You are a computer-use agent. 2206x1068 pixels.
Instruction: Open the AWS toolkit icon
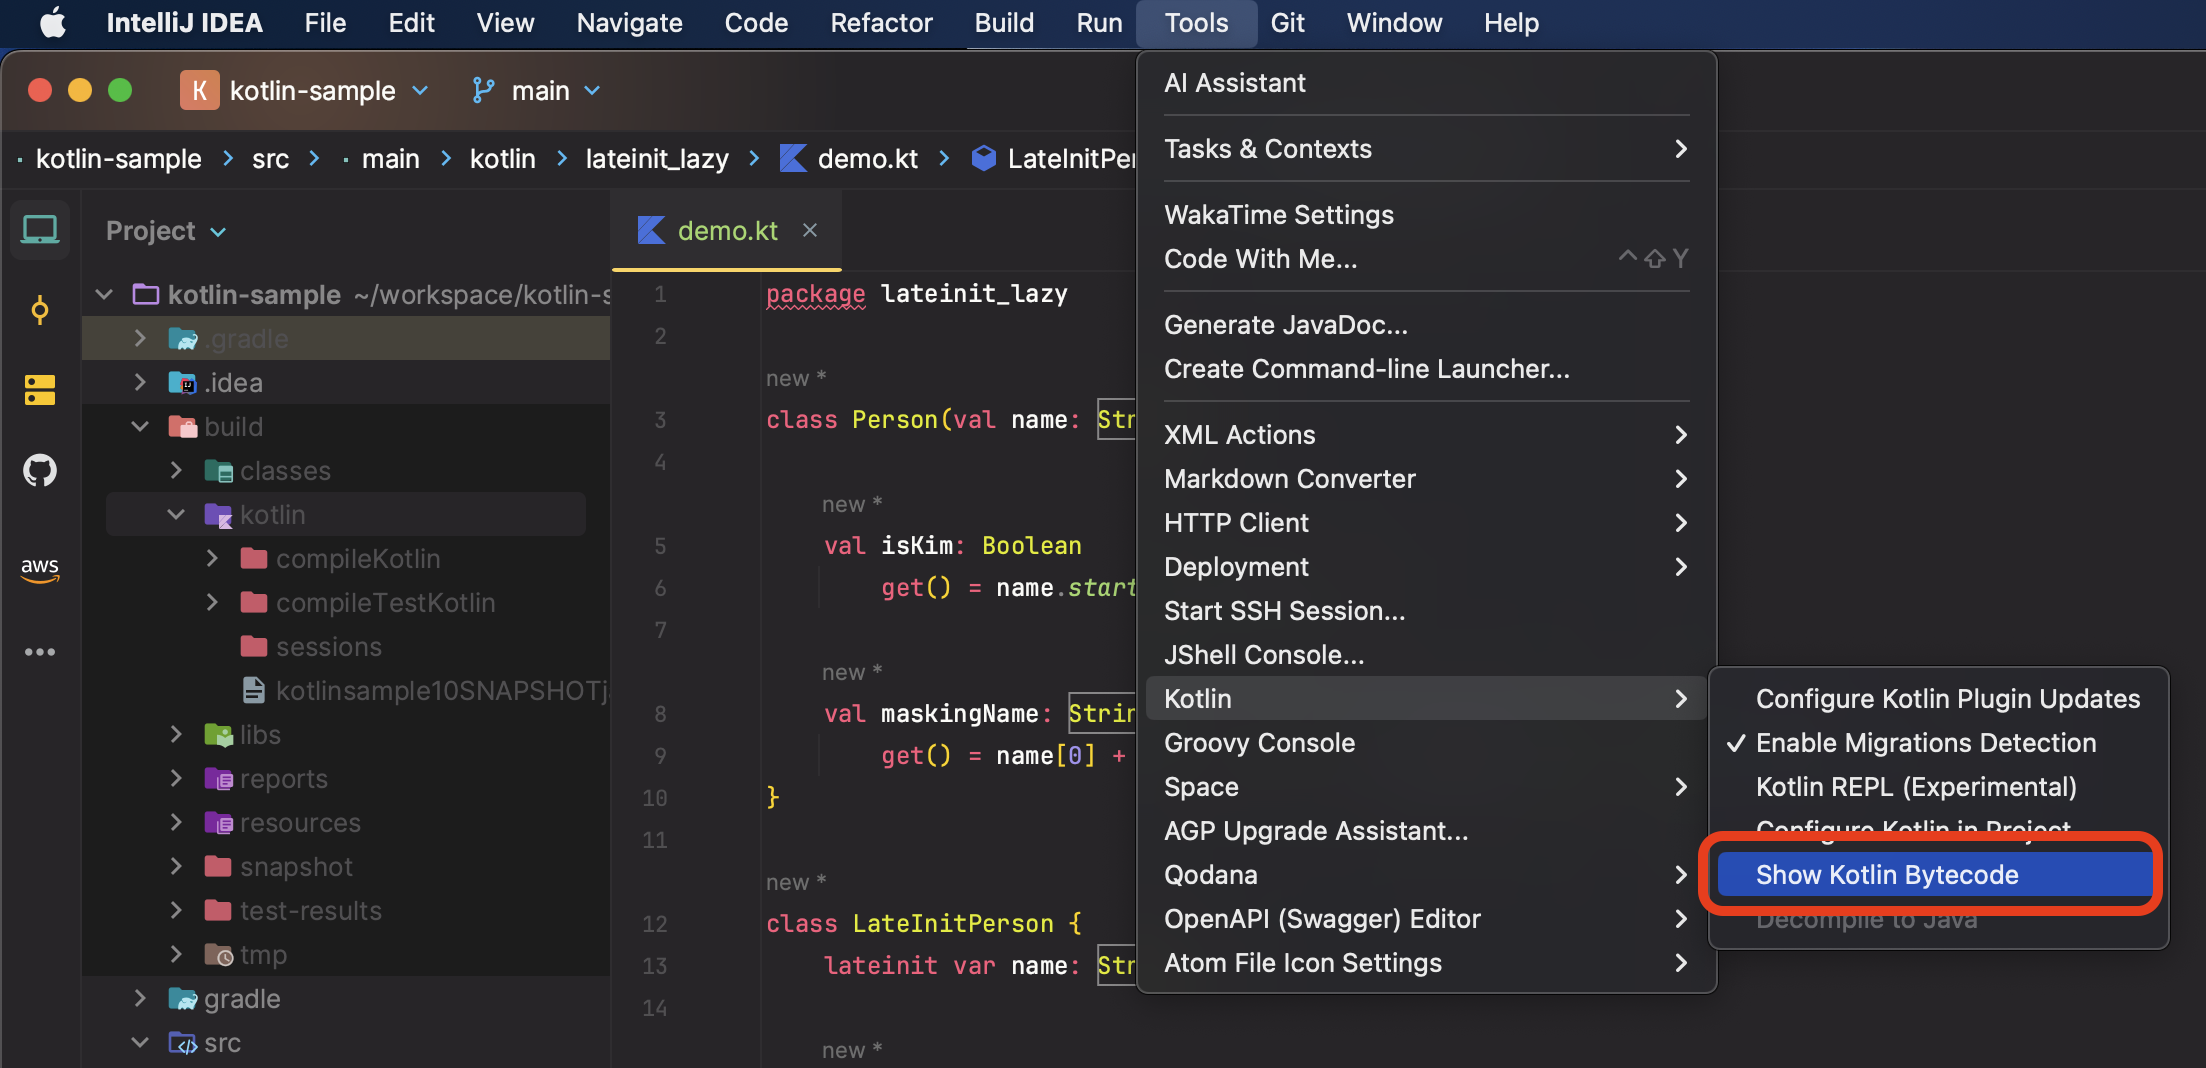tap(40, 568)
